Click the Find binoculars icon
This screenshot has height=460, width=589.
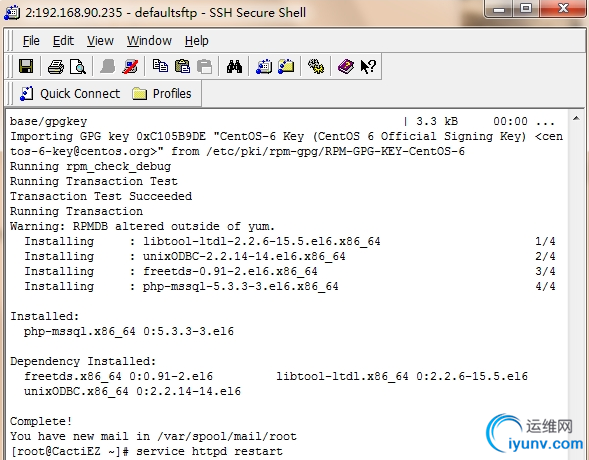[x=234, y=67]
